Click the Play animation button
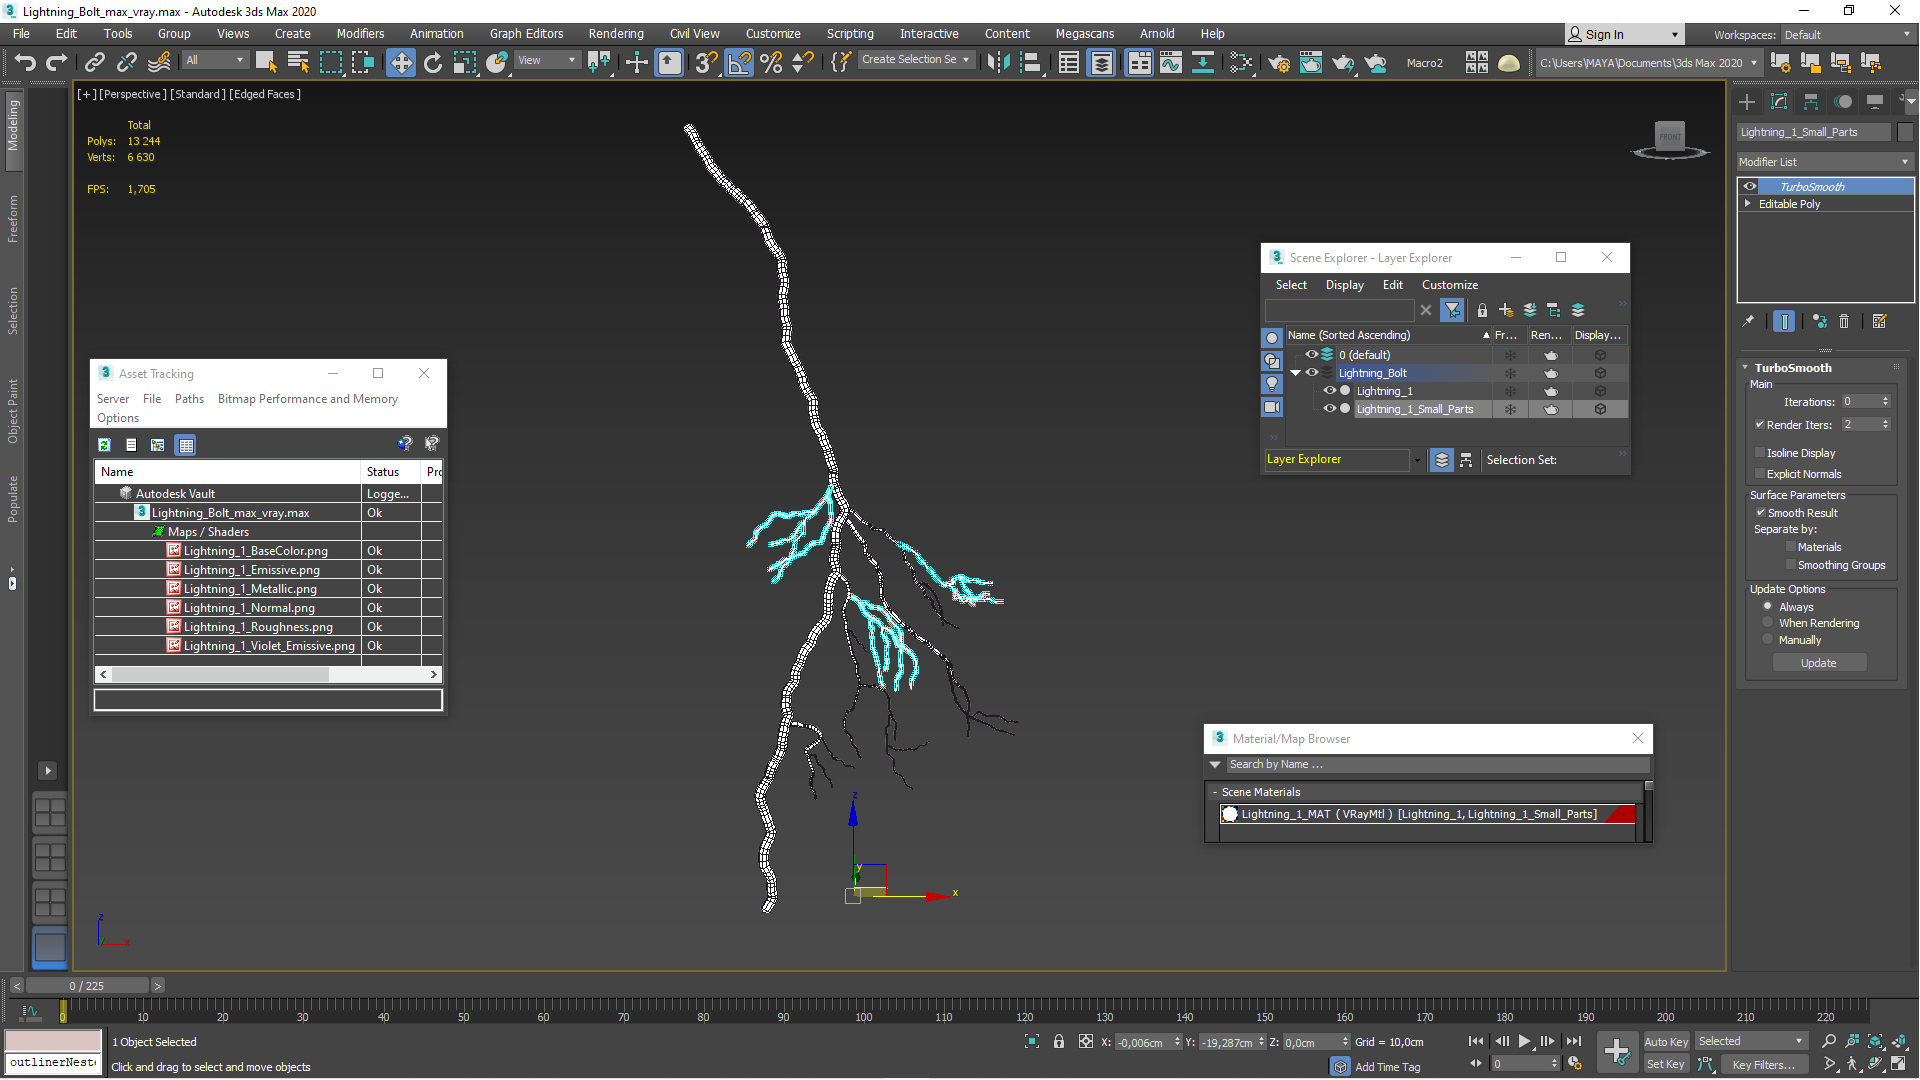Viewport: 1920px width, 1080px height. pos(1526,1042)
